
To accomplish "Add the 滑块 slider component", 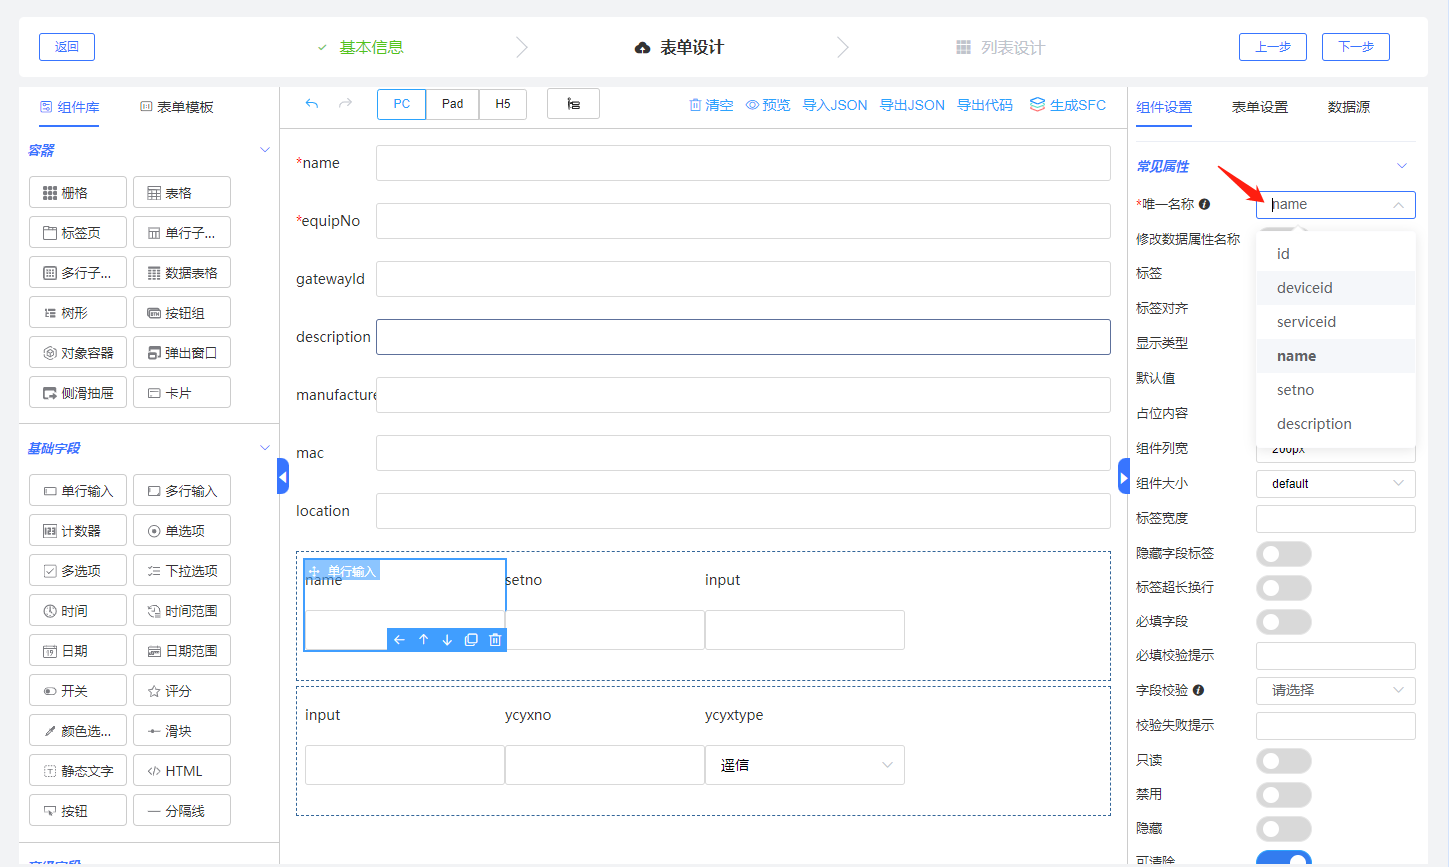I will 181,731.
